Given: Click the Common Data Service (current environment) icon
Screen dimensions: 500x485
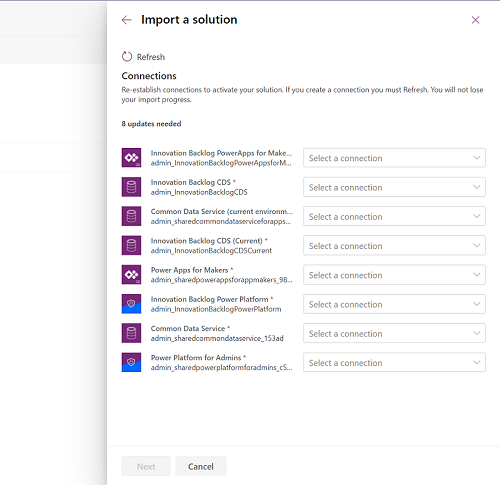Looking at the screenshot, I should [131, 216].
